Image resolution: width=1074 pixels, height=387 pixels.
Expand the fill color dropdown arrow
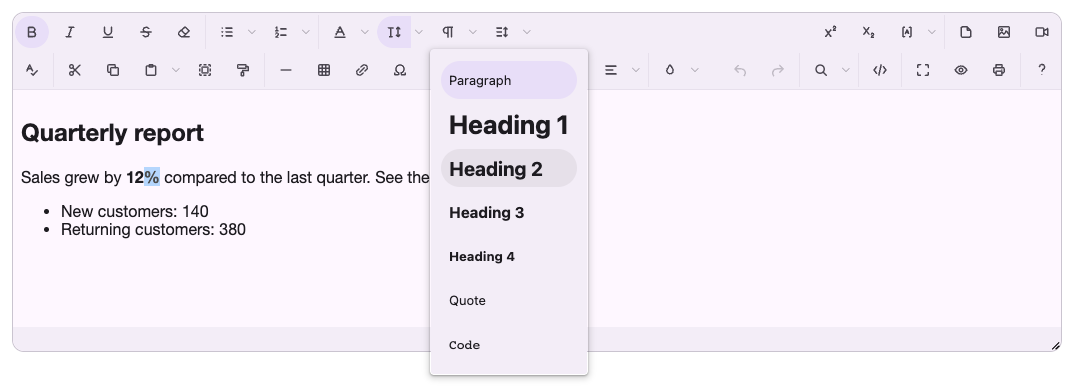pos(695,70)
